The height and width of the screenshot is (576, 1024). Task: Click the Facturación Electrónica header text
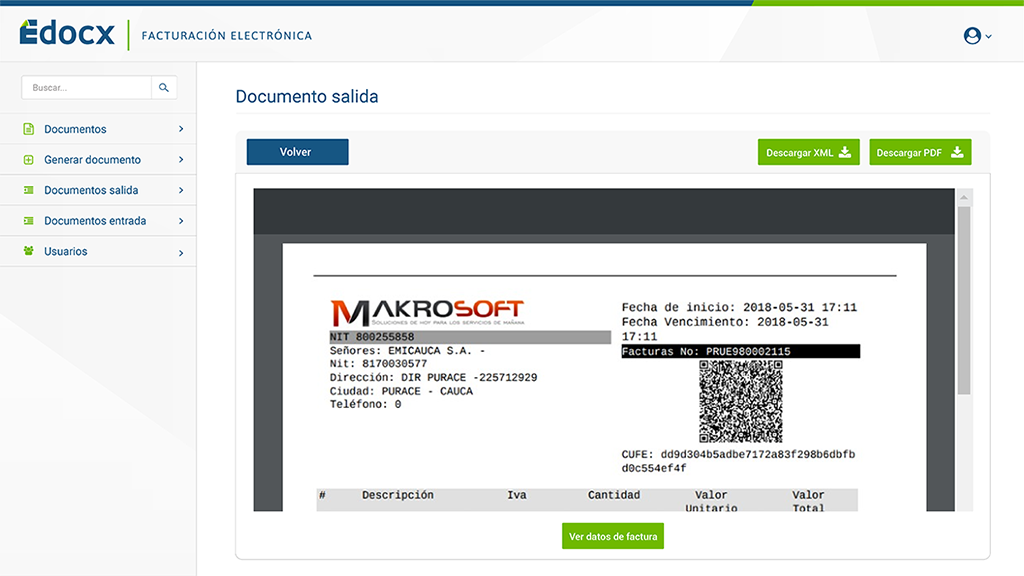point(227,35)
